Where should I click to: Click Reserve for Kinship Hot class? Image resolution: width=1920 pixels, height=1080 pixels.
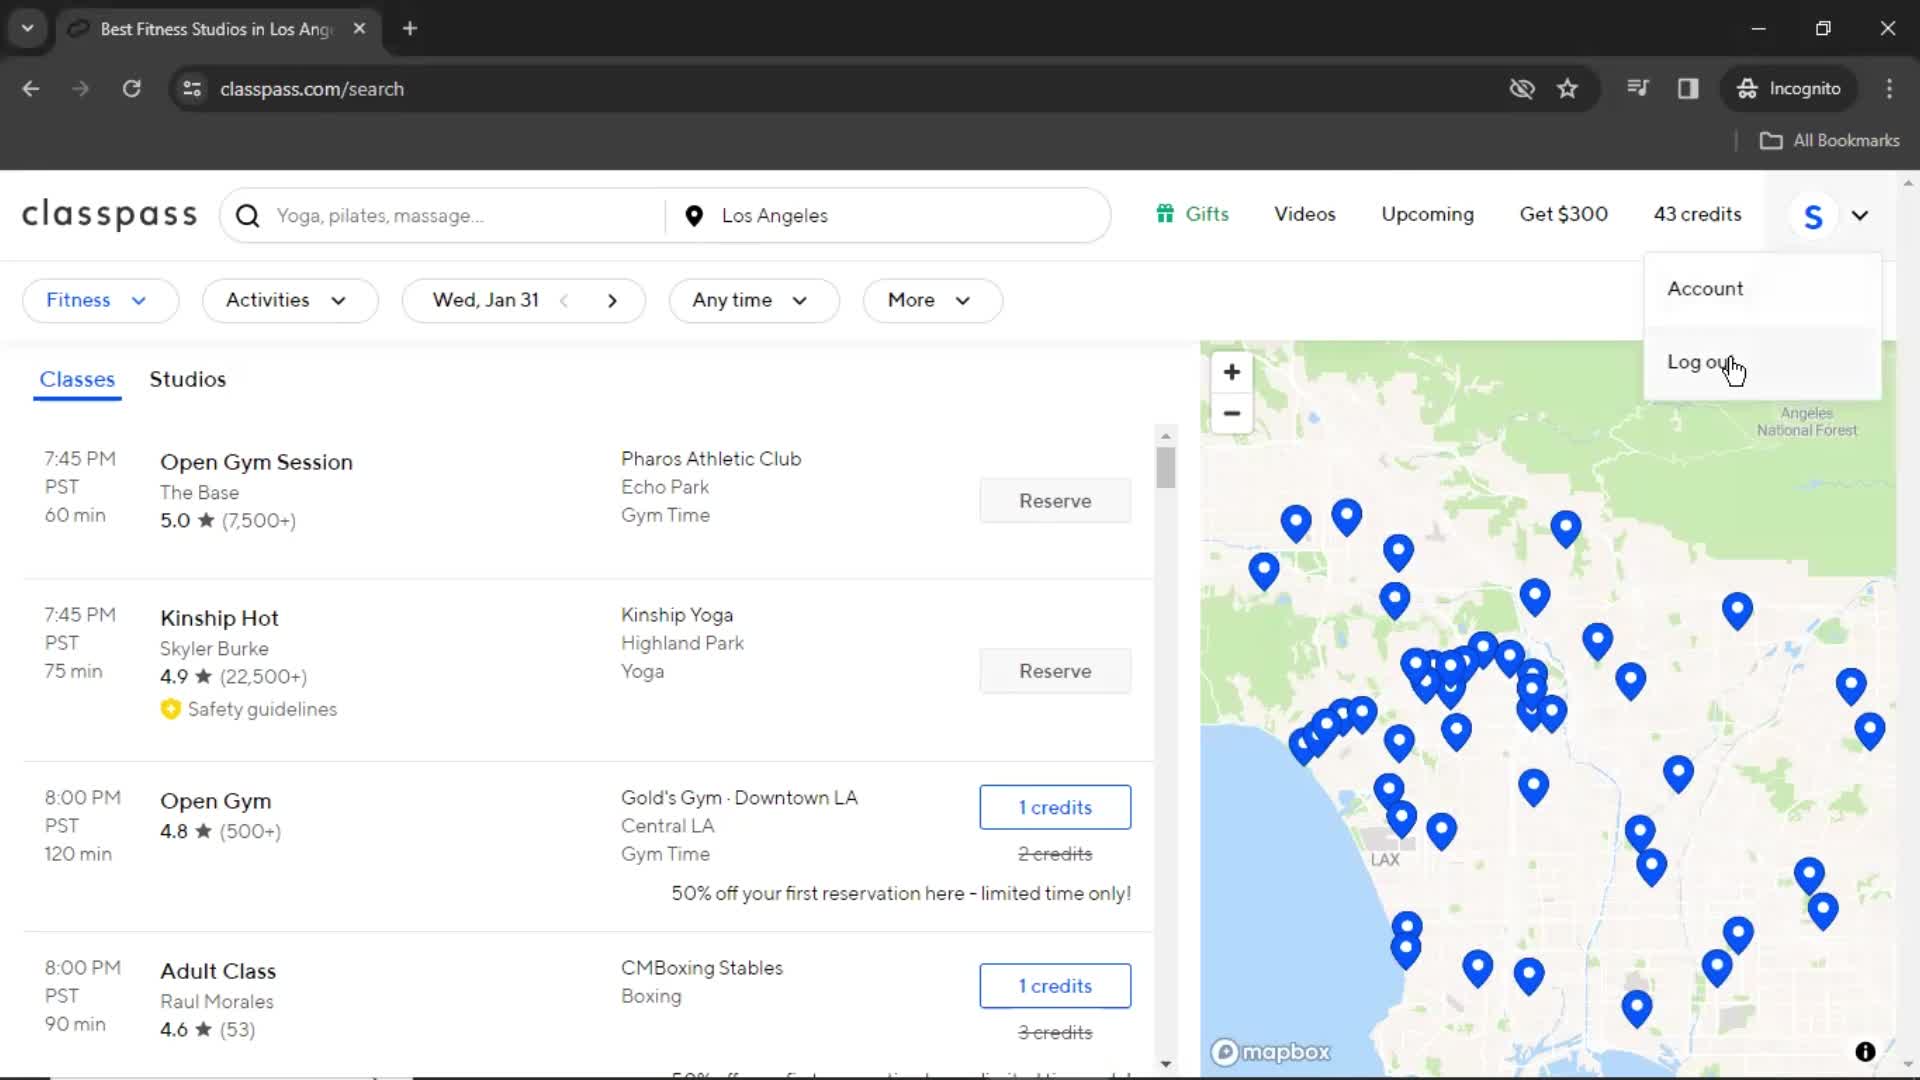tap(1055, 670)
